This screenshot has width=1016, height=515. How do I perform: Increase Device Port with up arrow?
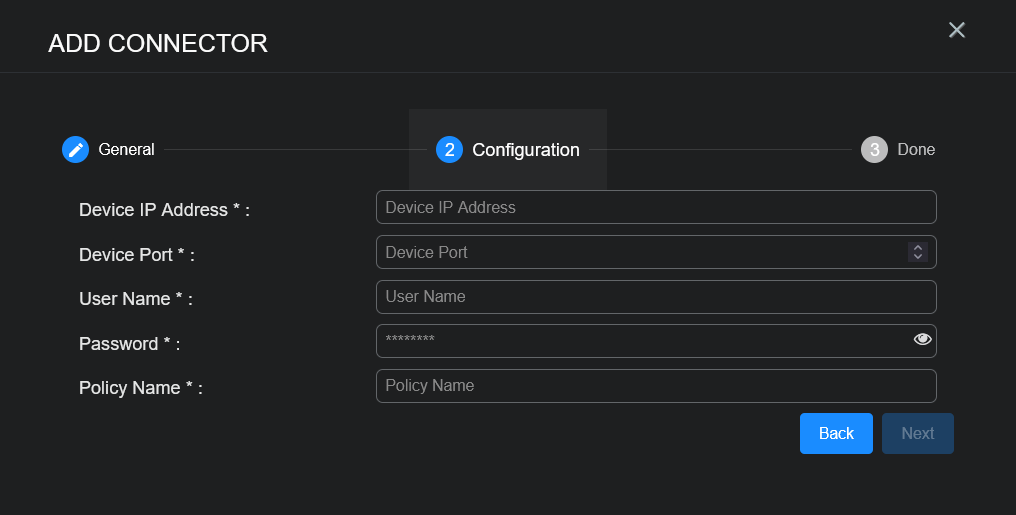click(917, 247)
